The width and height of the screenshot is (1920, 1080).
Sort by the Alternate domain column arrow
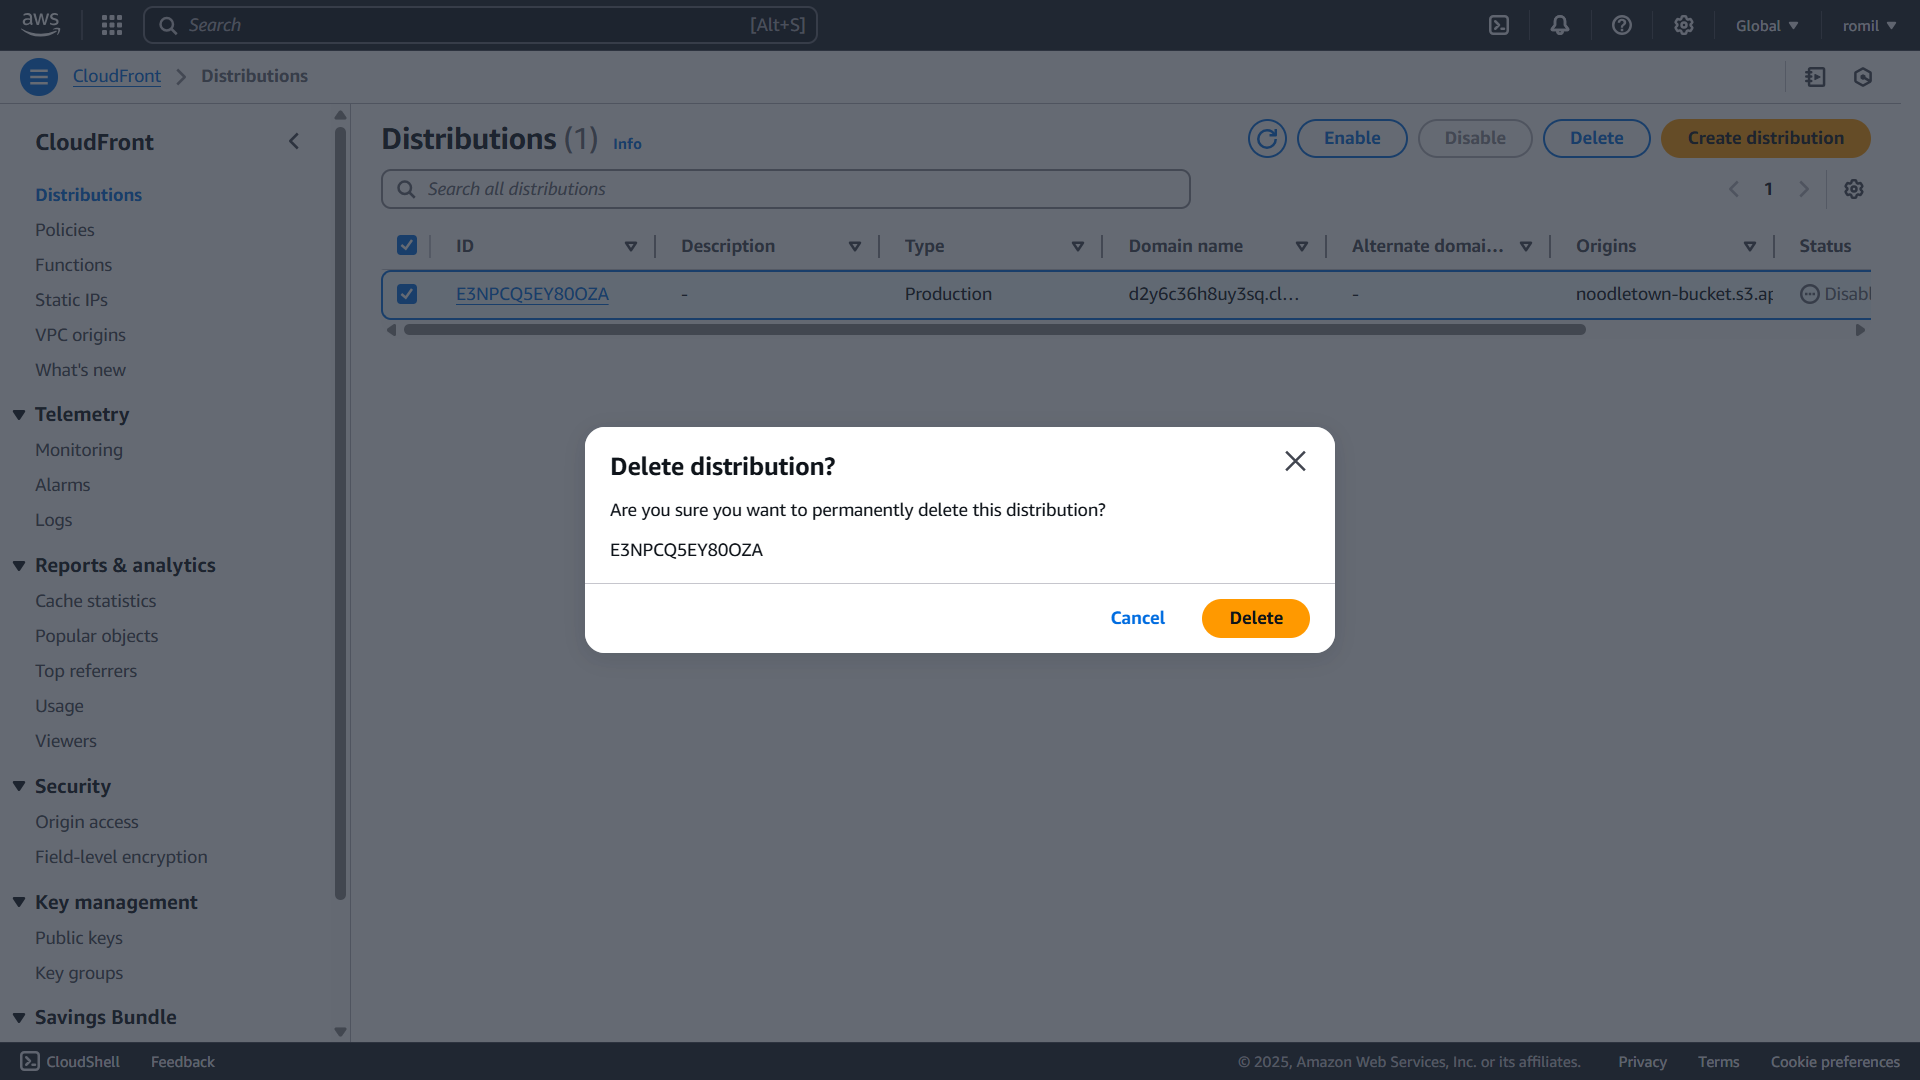tap(1526, 246)
